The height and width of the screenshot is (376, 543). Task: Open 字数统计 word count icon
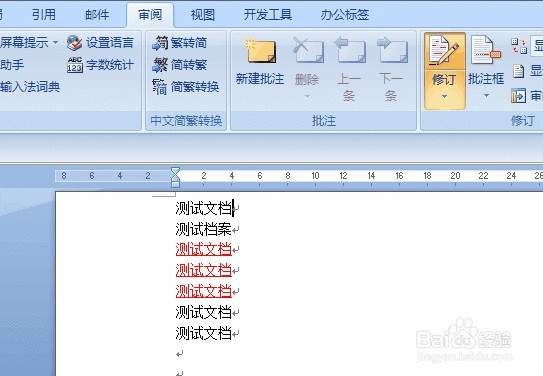tap(75, 65)
